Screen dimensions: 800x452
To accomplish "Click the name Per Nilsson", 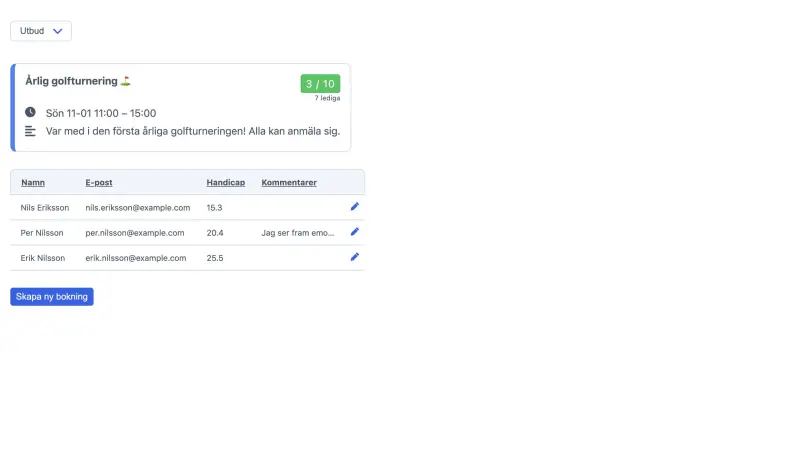I will [42, 233].
